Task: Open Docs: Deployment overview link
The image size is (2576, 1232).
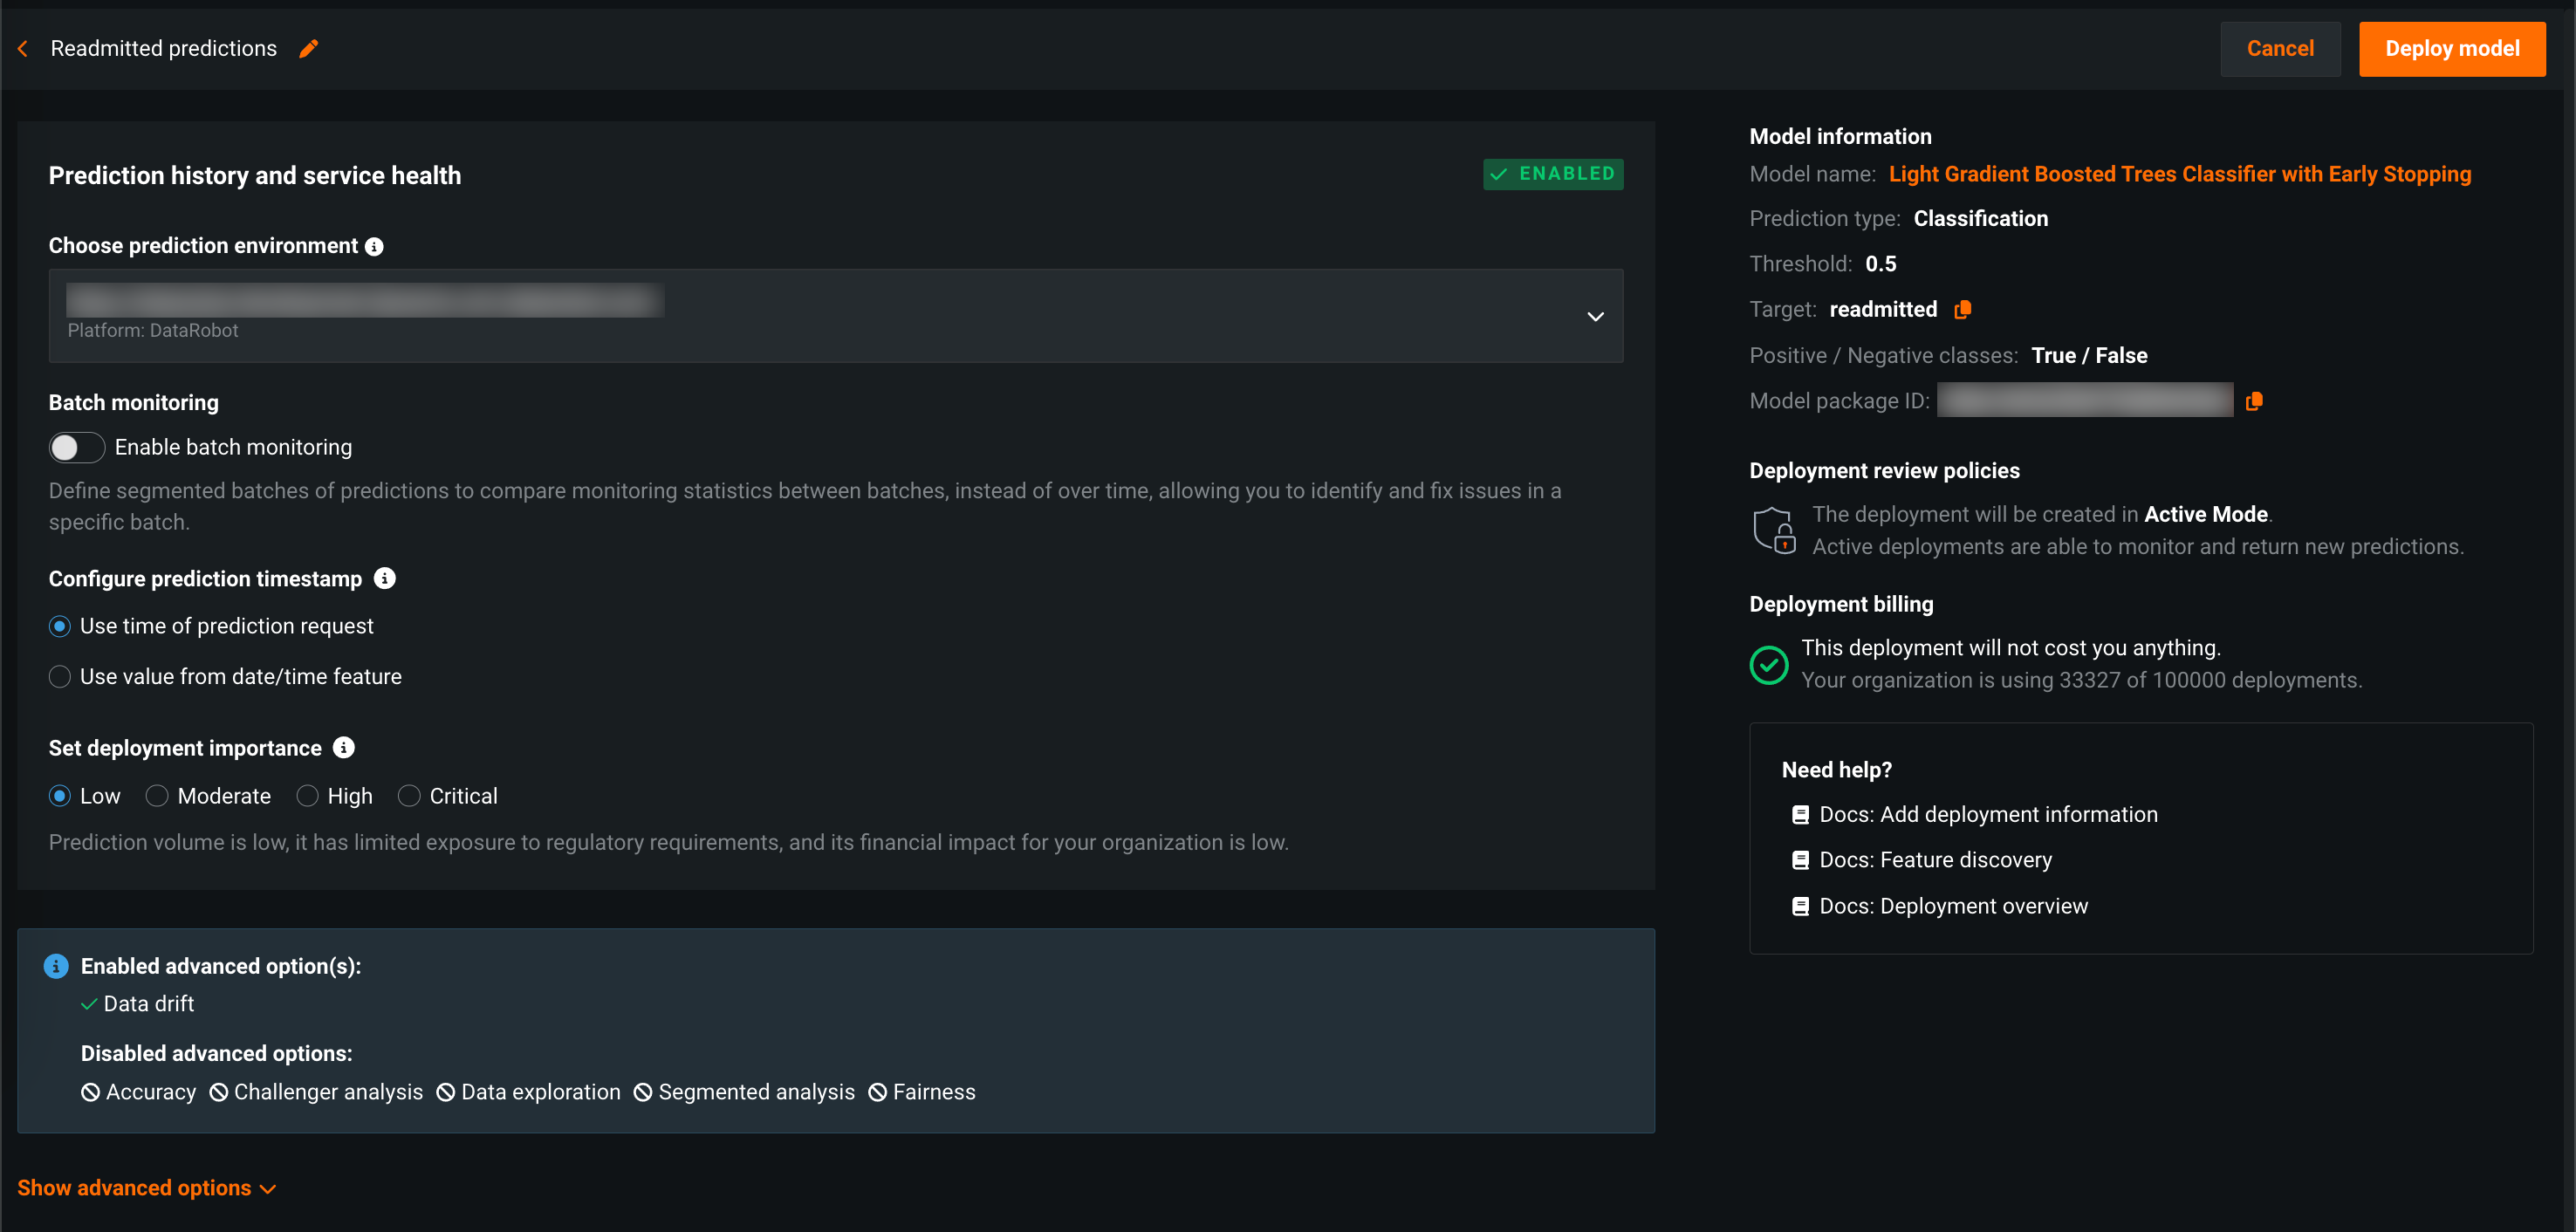Action: pos(1952,906)
